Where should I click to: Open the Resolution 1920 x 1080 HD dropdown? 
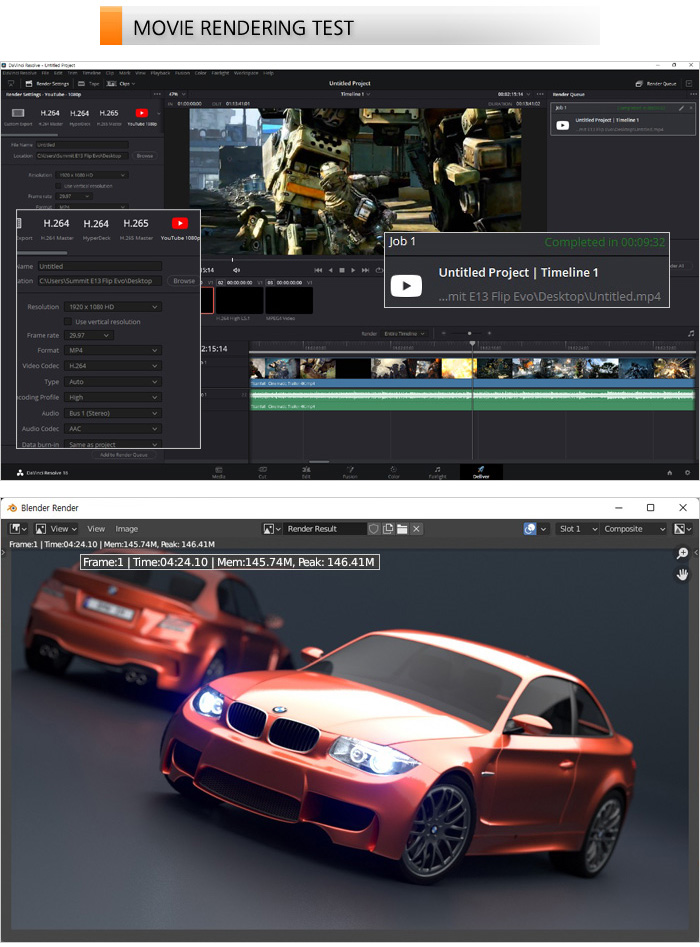92,175
